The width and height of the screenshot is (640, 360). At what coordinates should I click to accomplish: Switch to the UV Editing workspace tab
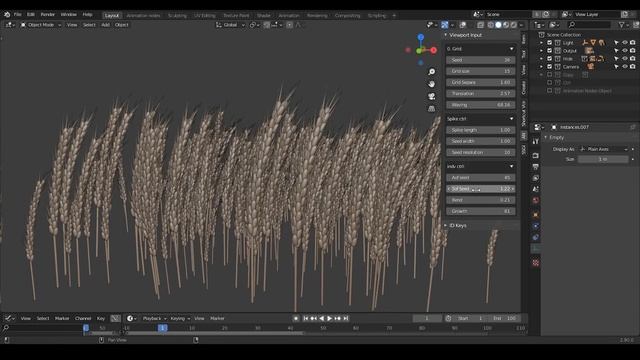click(x=204, y=16)
